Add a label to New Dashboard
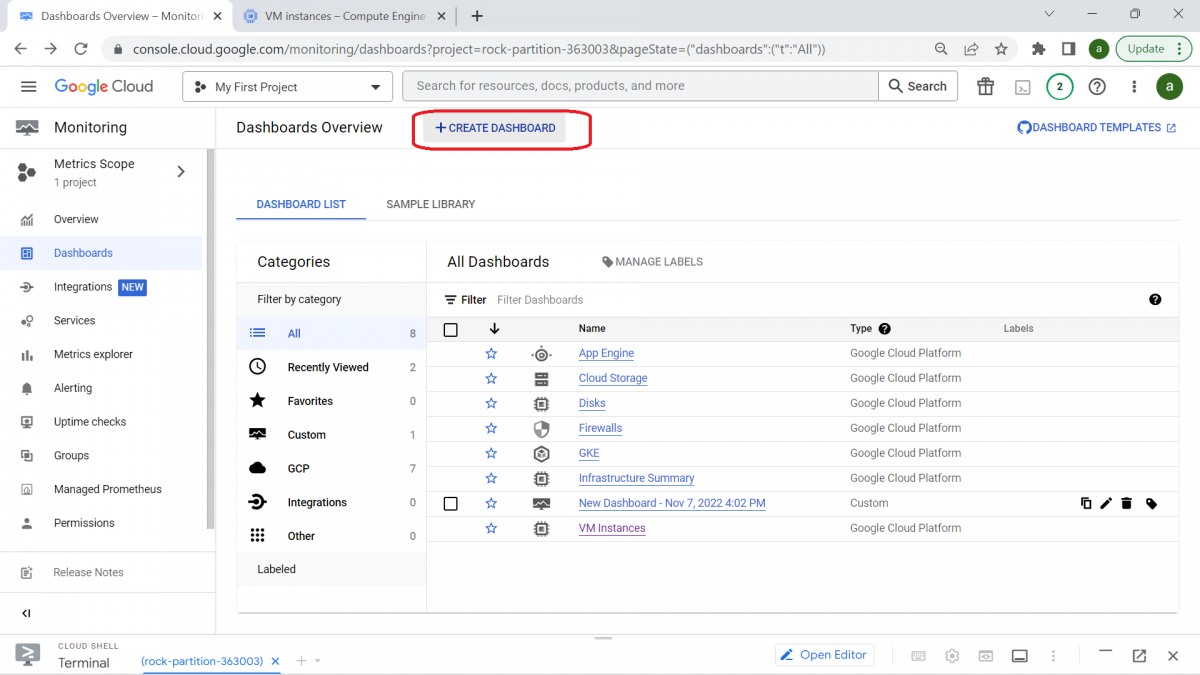 [1151, 503]
